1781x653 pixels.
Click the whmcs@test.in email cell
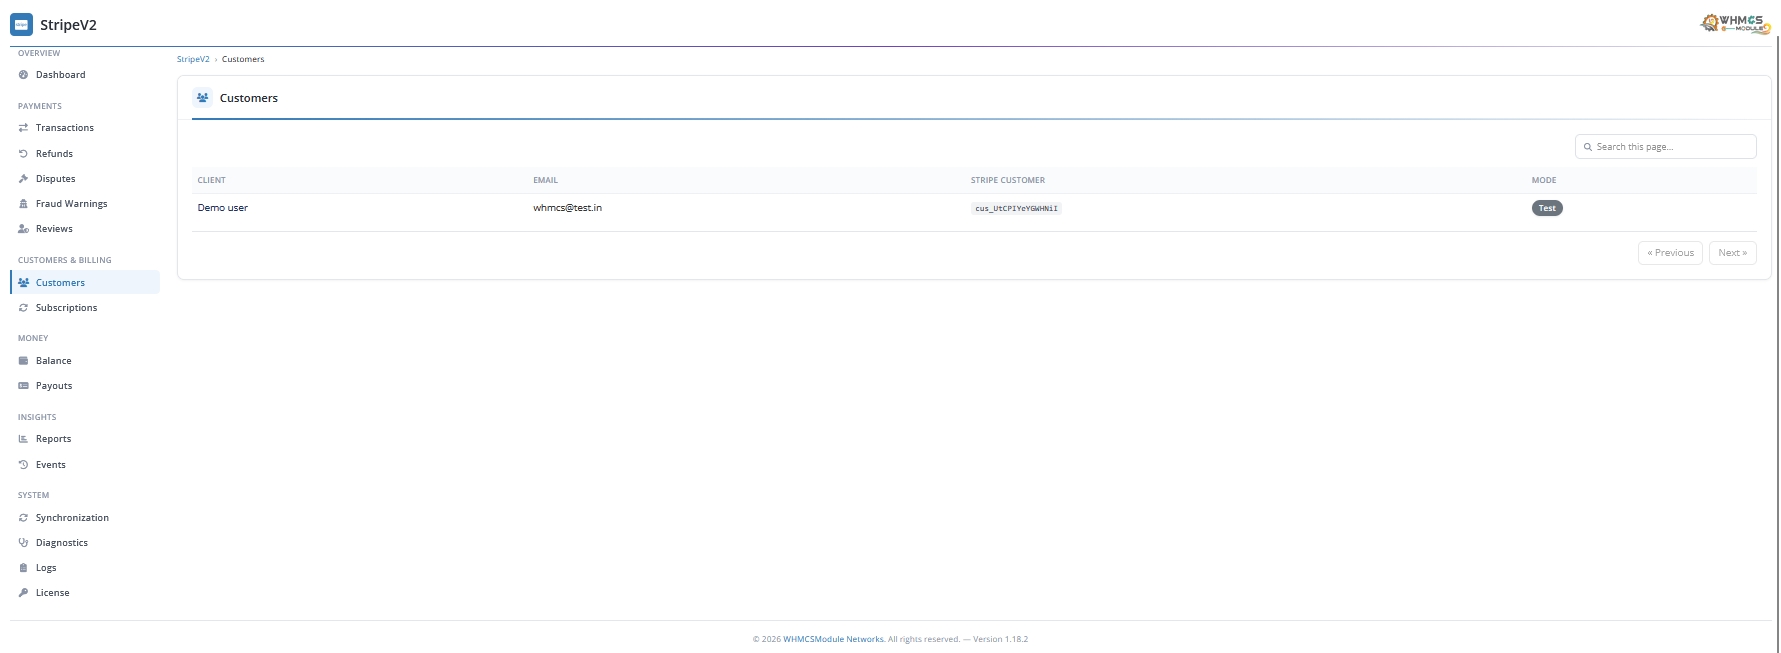coord(567,208)
